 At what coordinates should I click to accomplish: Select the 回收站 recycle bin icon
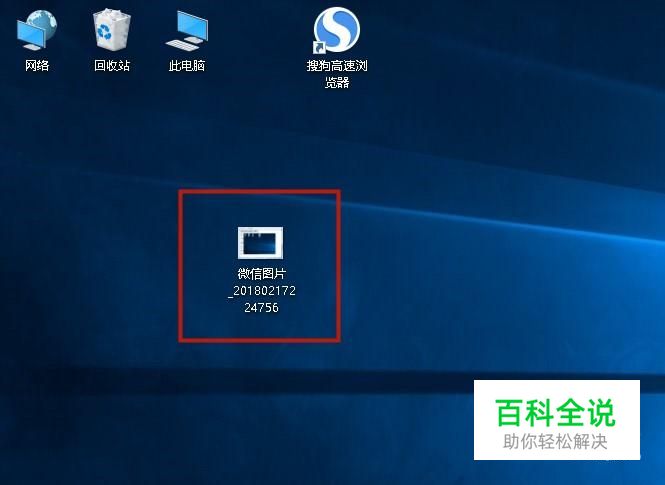[x=112, y=30]
